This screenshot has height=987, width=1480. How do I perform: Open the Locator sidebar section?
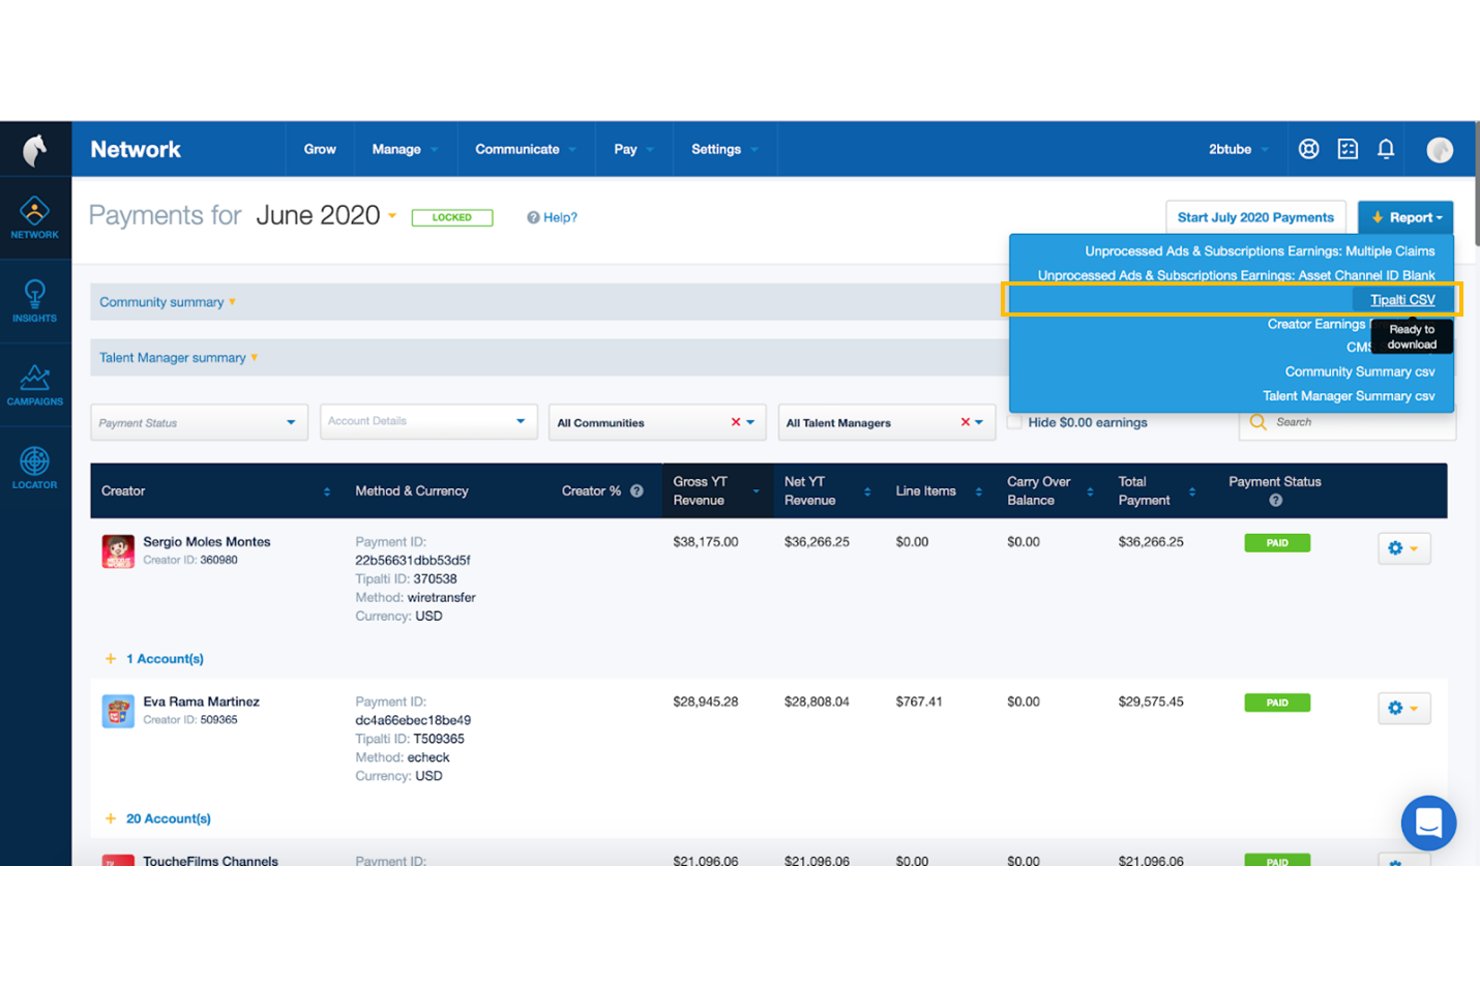click(x=35, y=468)
